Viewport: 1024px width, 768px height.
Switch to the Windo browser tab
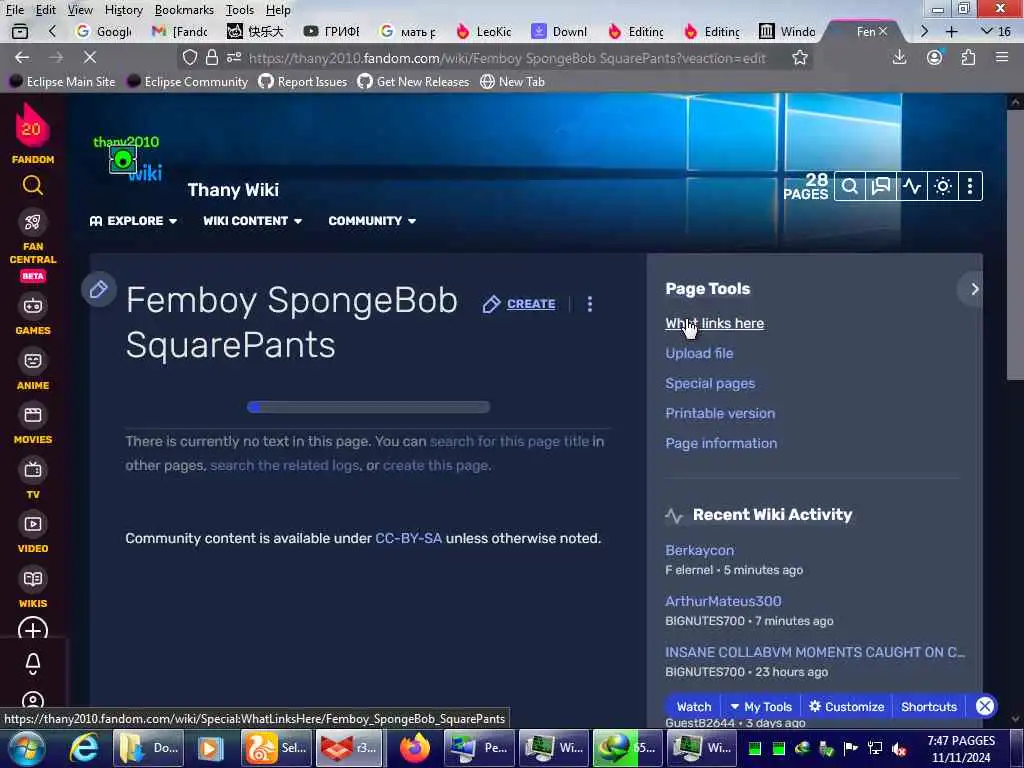coord(788,31)
